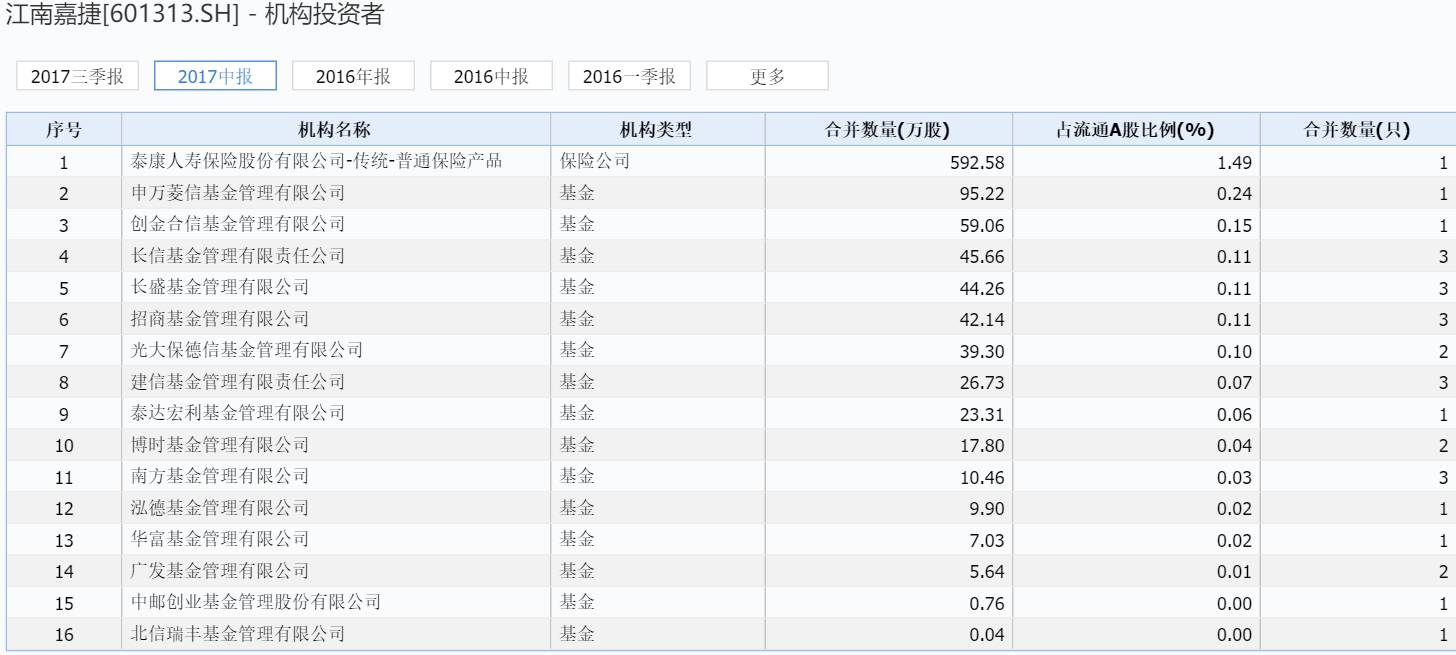
Task: Select 泓德基金管理有限公司 entry
Action: click(220, 508)
